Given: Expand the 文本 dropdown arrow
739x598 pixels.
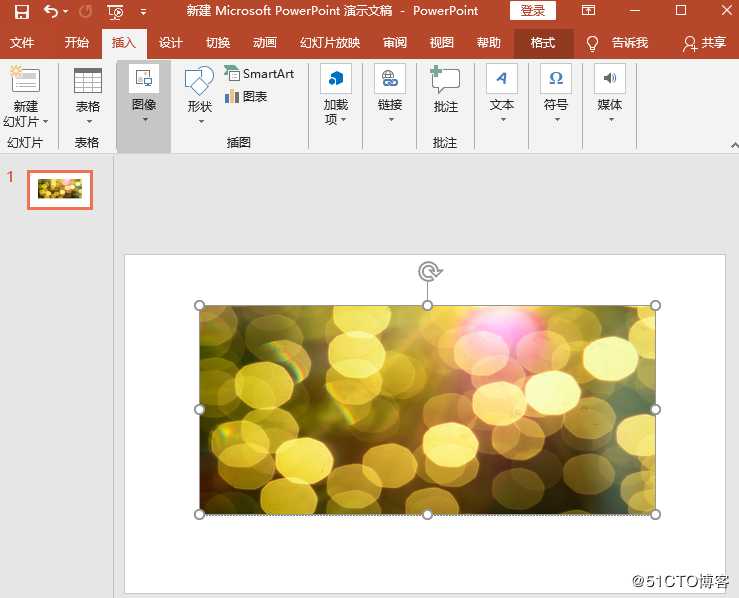Looking at the screenshot, I should click(x=503, y=120).
